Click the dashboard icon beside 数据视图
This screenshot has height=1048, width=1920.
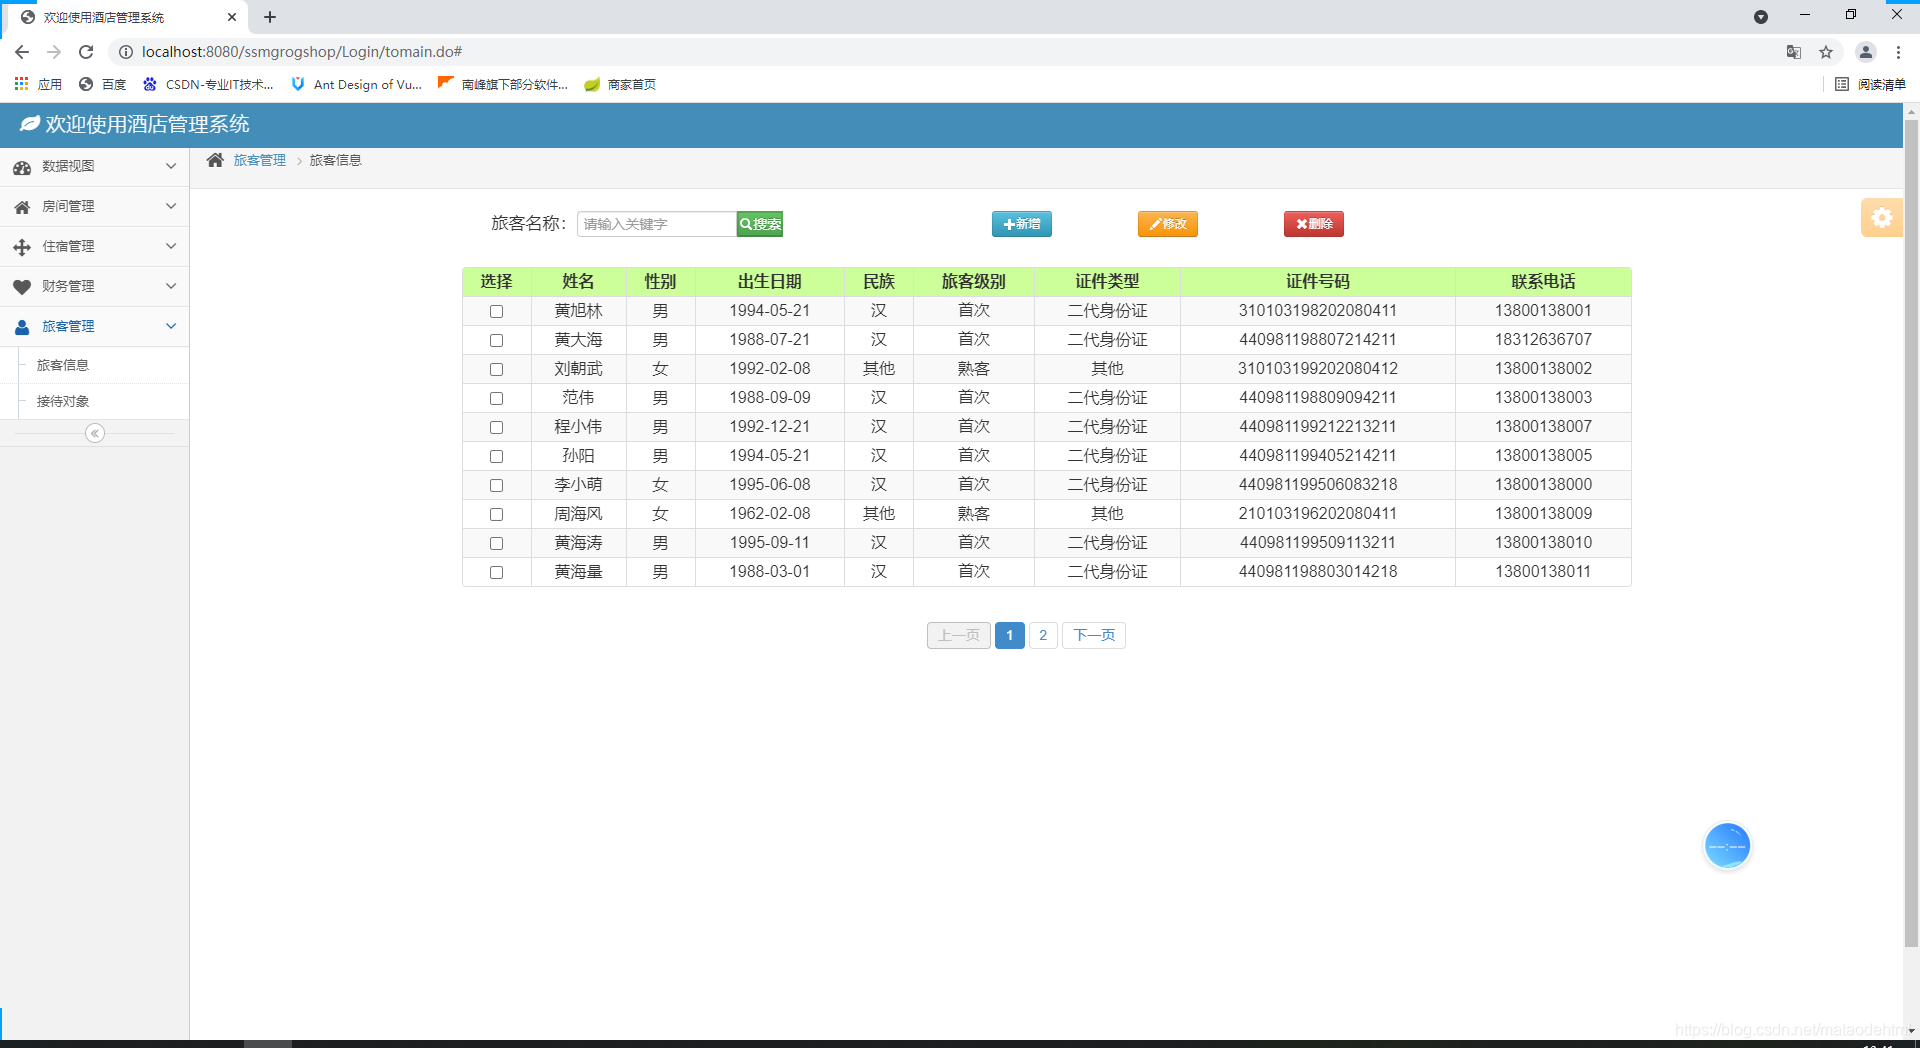[x=22, y=167]
